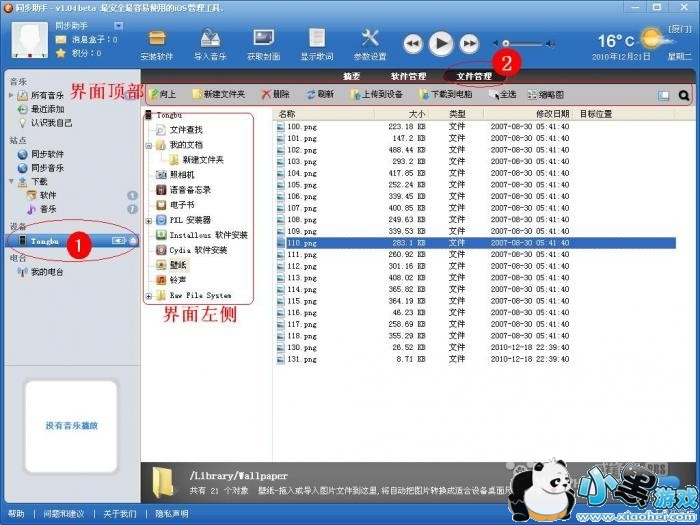Select the Tongbu device entry
The width and height of the screenshot is (700, 525).
click(72, 241)
